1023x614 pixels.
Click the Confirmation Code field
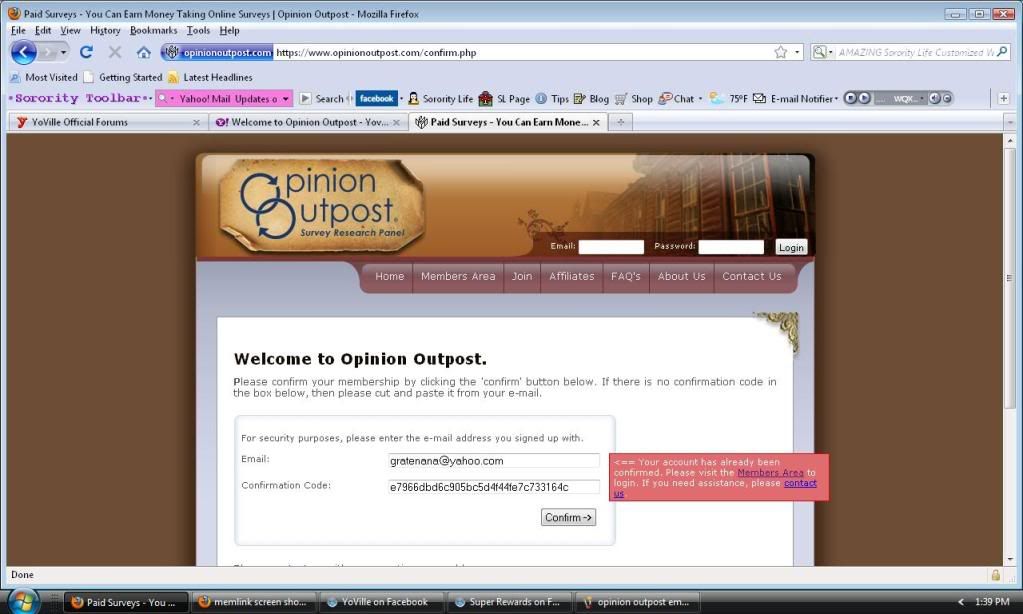(x=493, y=487)
